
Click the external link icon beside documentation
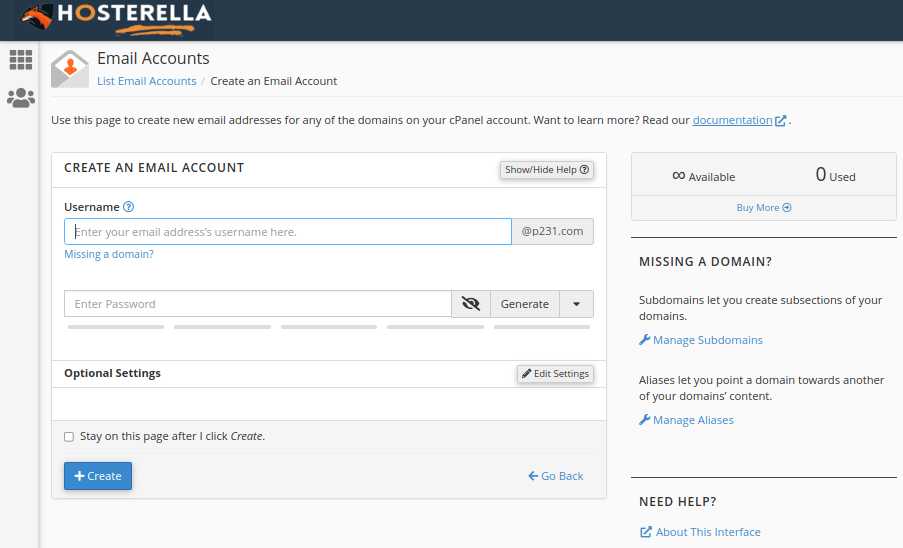click(x=781, y=121)
